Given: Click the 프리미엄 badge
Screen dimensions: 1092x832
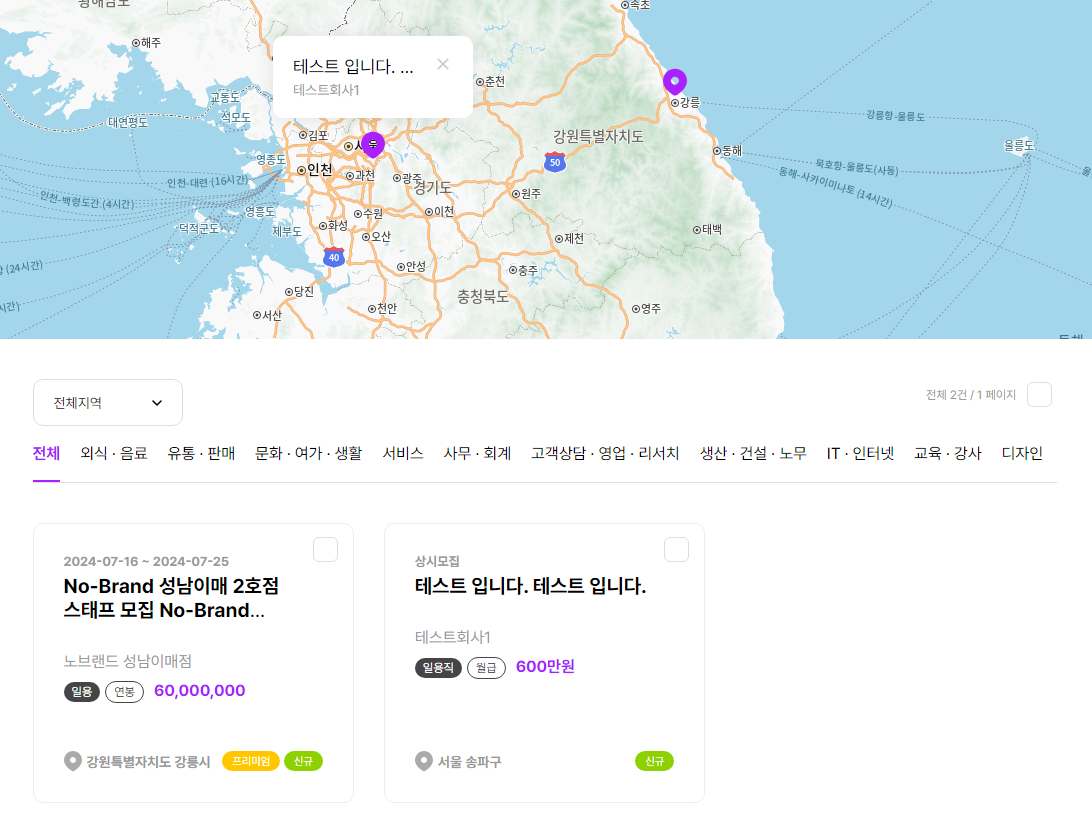Looking at the screenshot, I should point(251,761).
